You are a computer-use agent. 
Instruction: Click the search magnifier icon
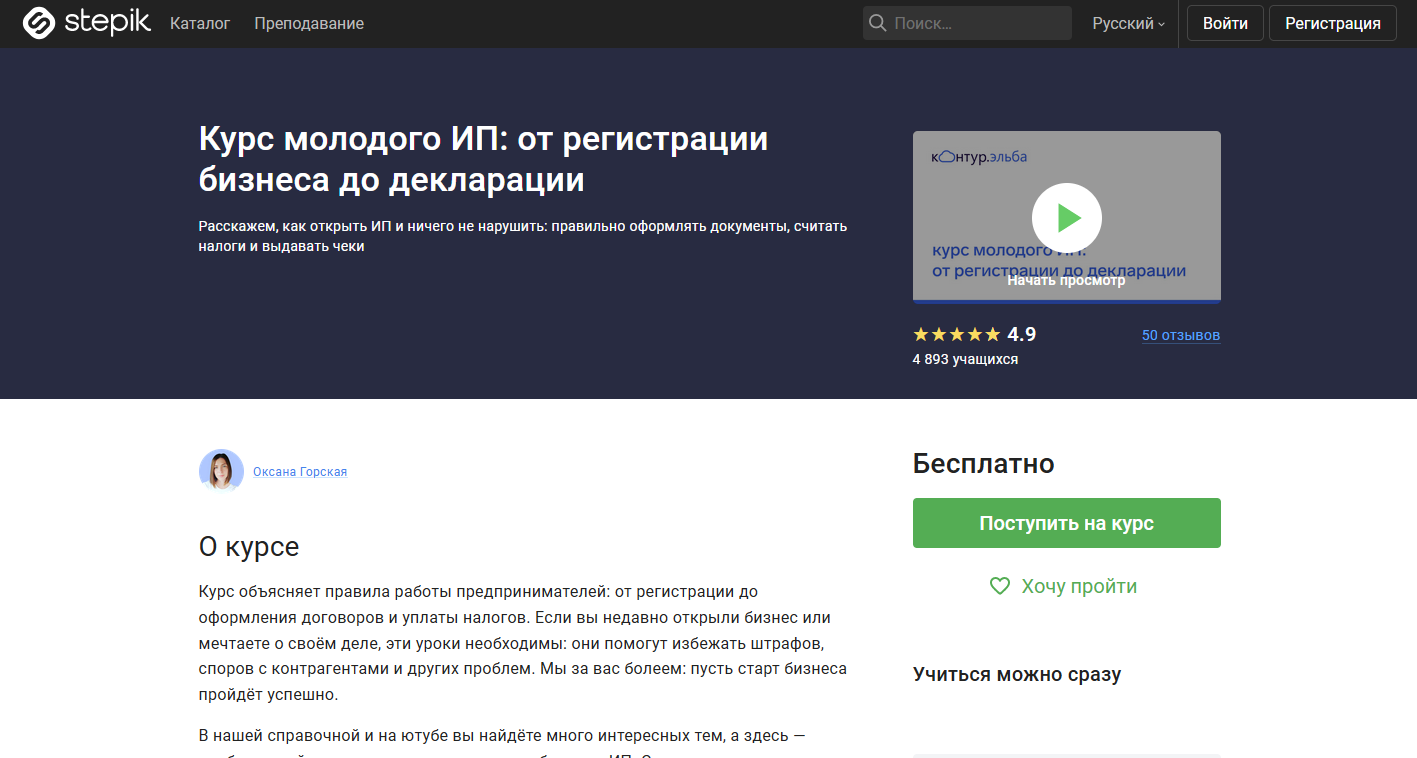pyautogui.click(x=878, y=22)
